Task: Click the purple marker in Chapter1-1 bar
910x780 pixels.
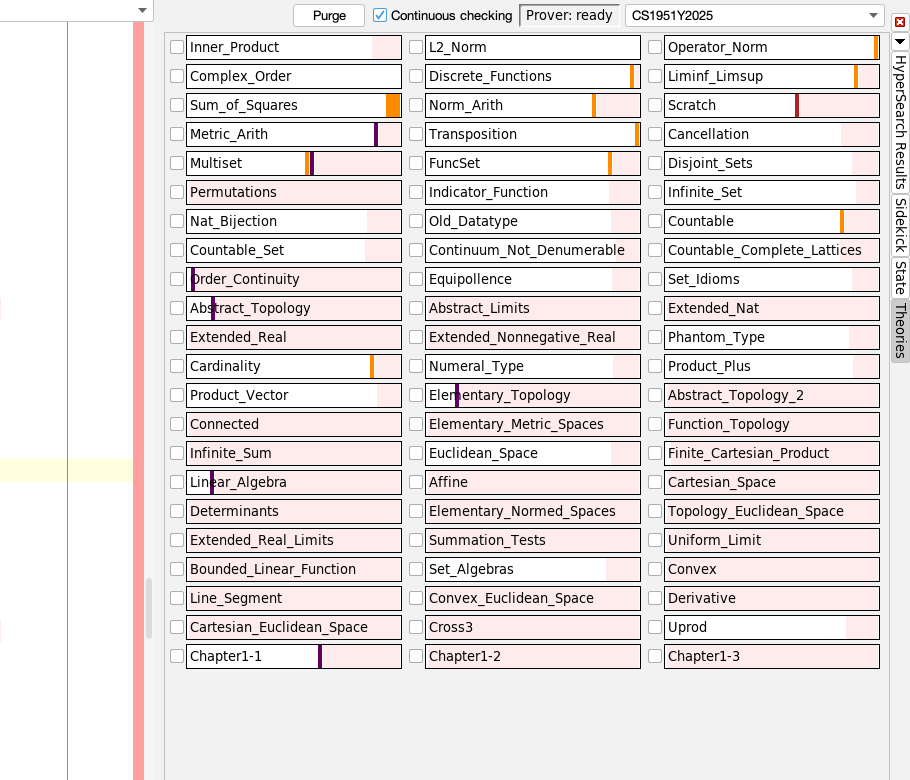Action: (320, 656)
